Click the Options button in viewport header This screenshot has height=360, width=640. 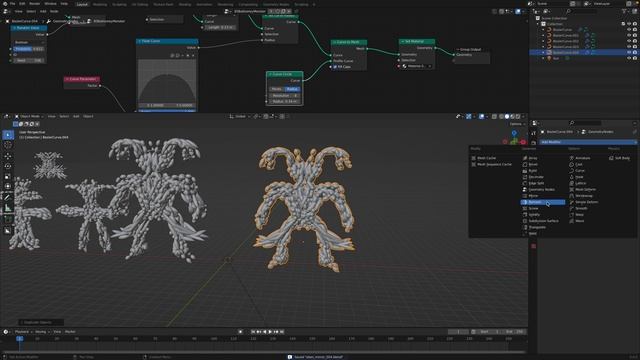(x=517, y=124)
